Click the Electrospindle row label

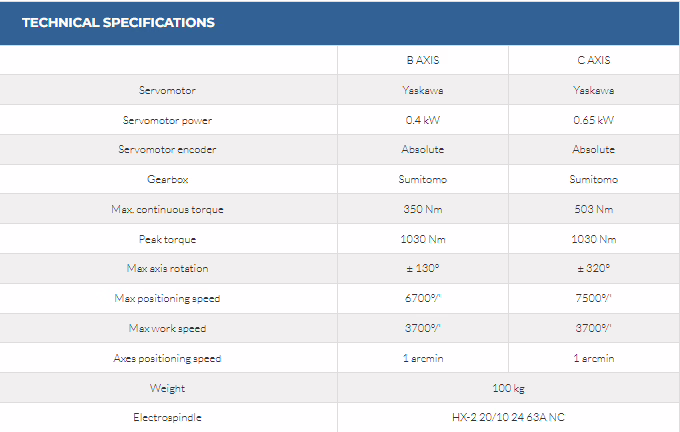167,417
